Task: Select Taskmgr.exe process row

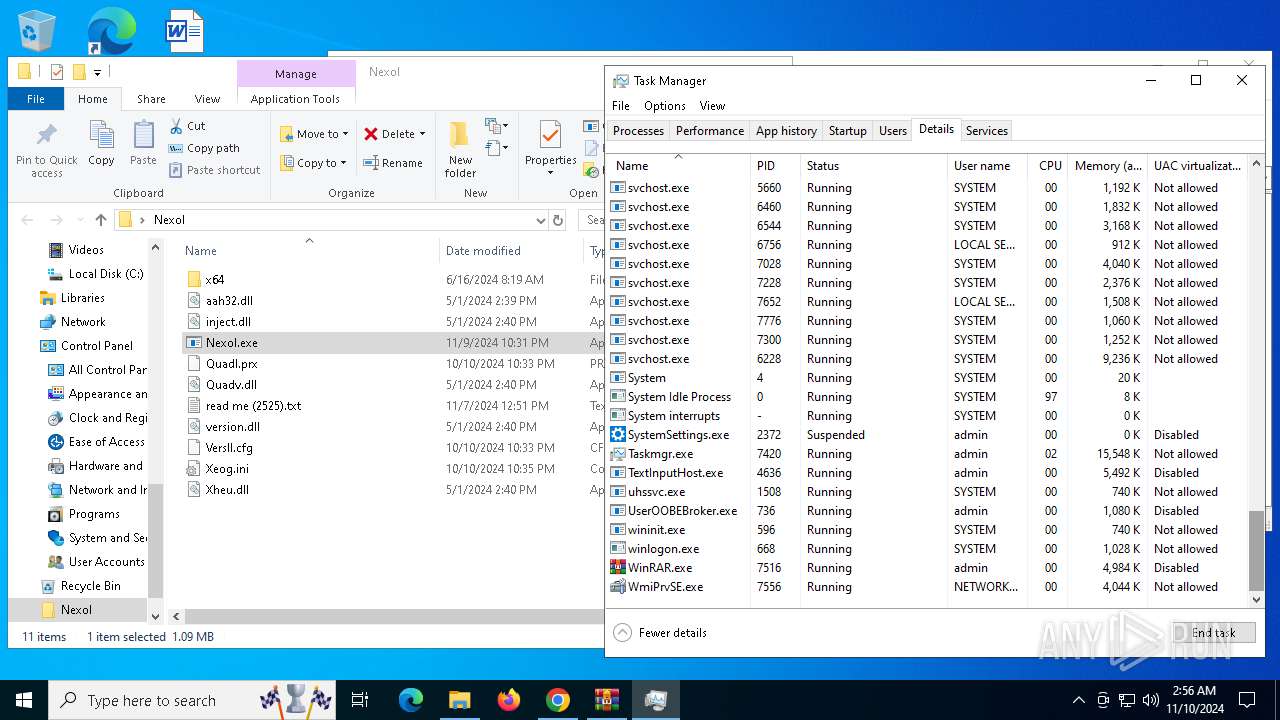Action: (x=928, y=454)
